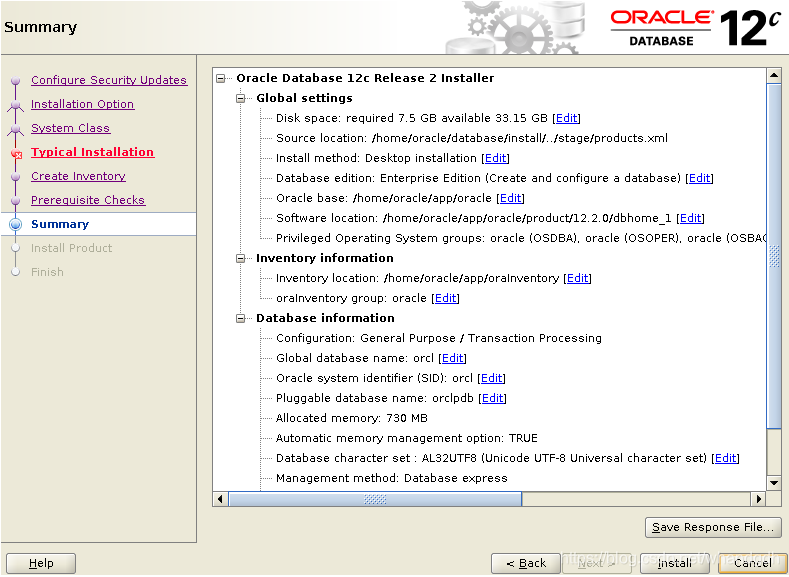Select the Automatic memory management option row
789x577 pixels.
point(407,438)
